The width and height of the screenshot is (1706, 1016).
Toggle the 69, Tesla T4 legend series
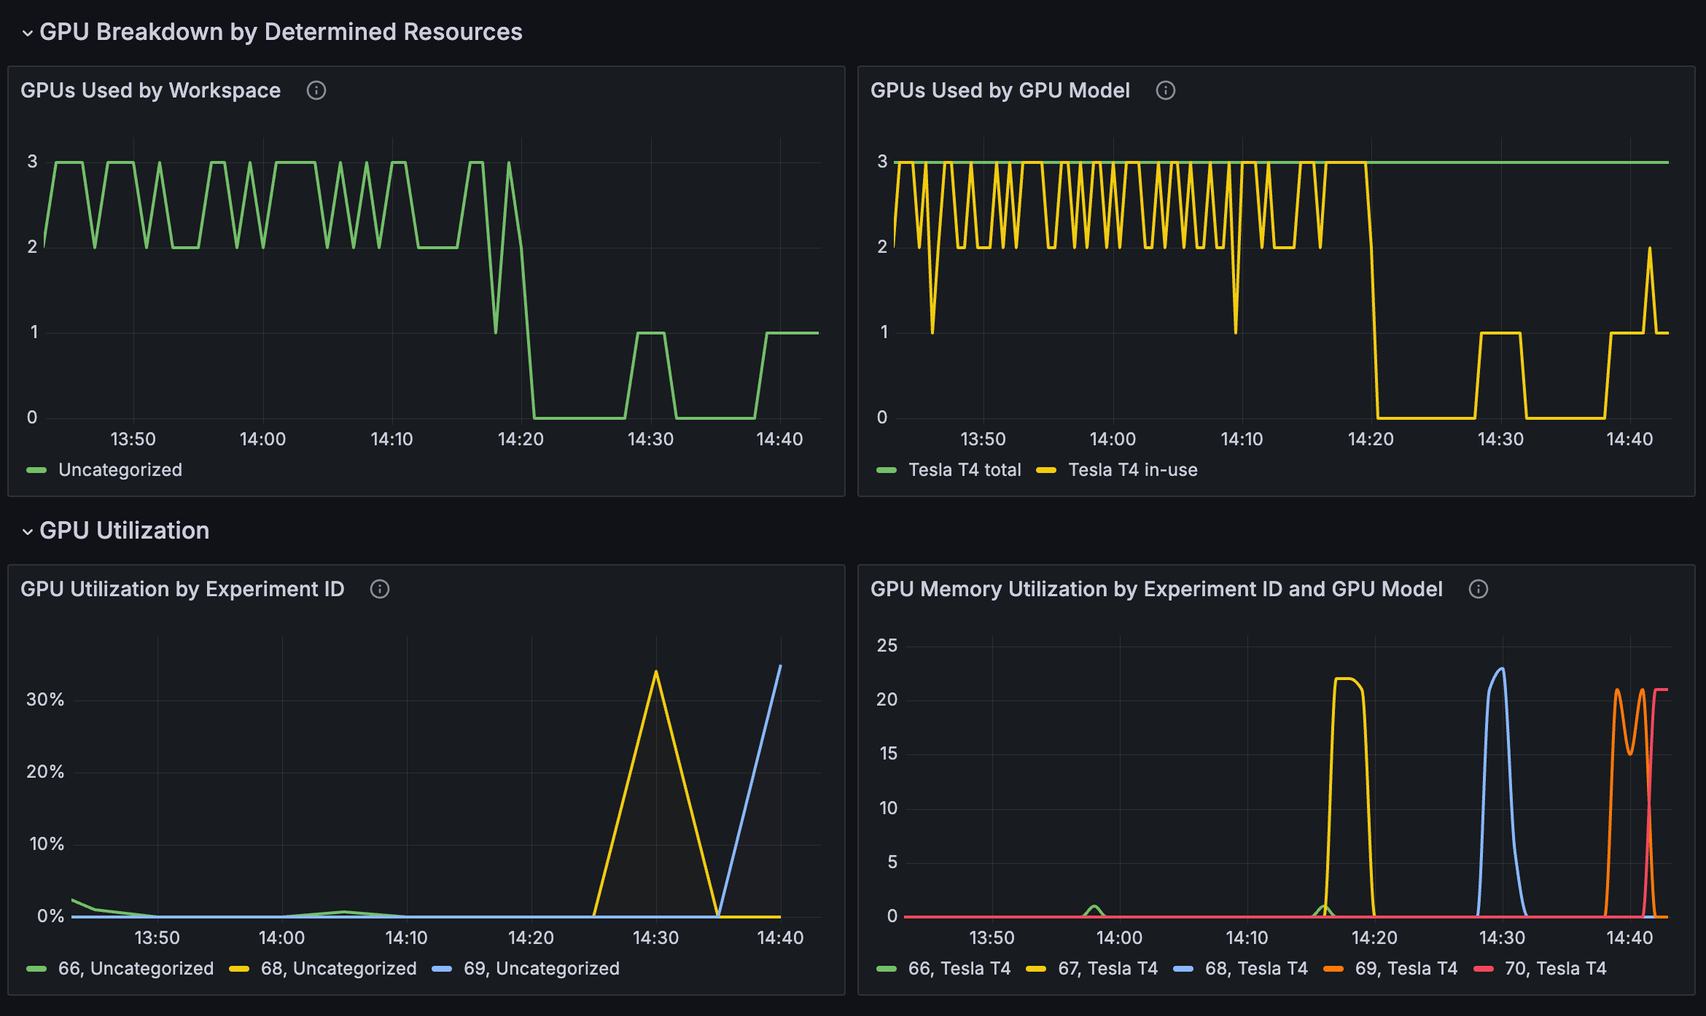[x=1406, y=968]
